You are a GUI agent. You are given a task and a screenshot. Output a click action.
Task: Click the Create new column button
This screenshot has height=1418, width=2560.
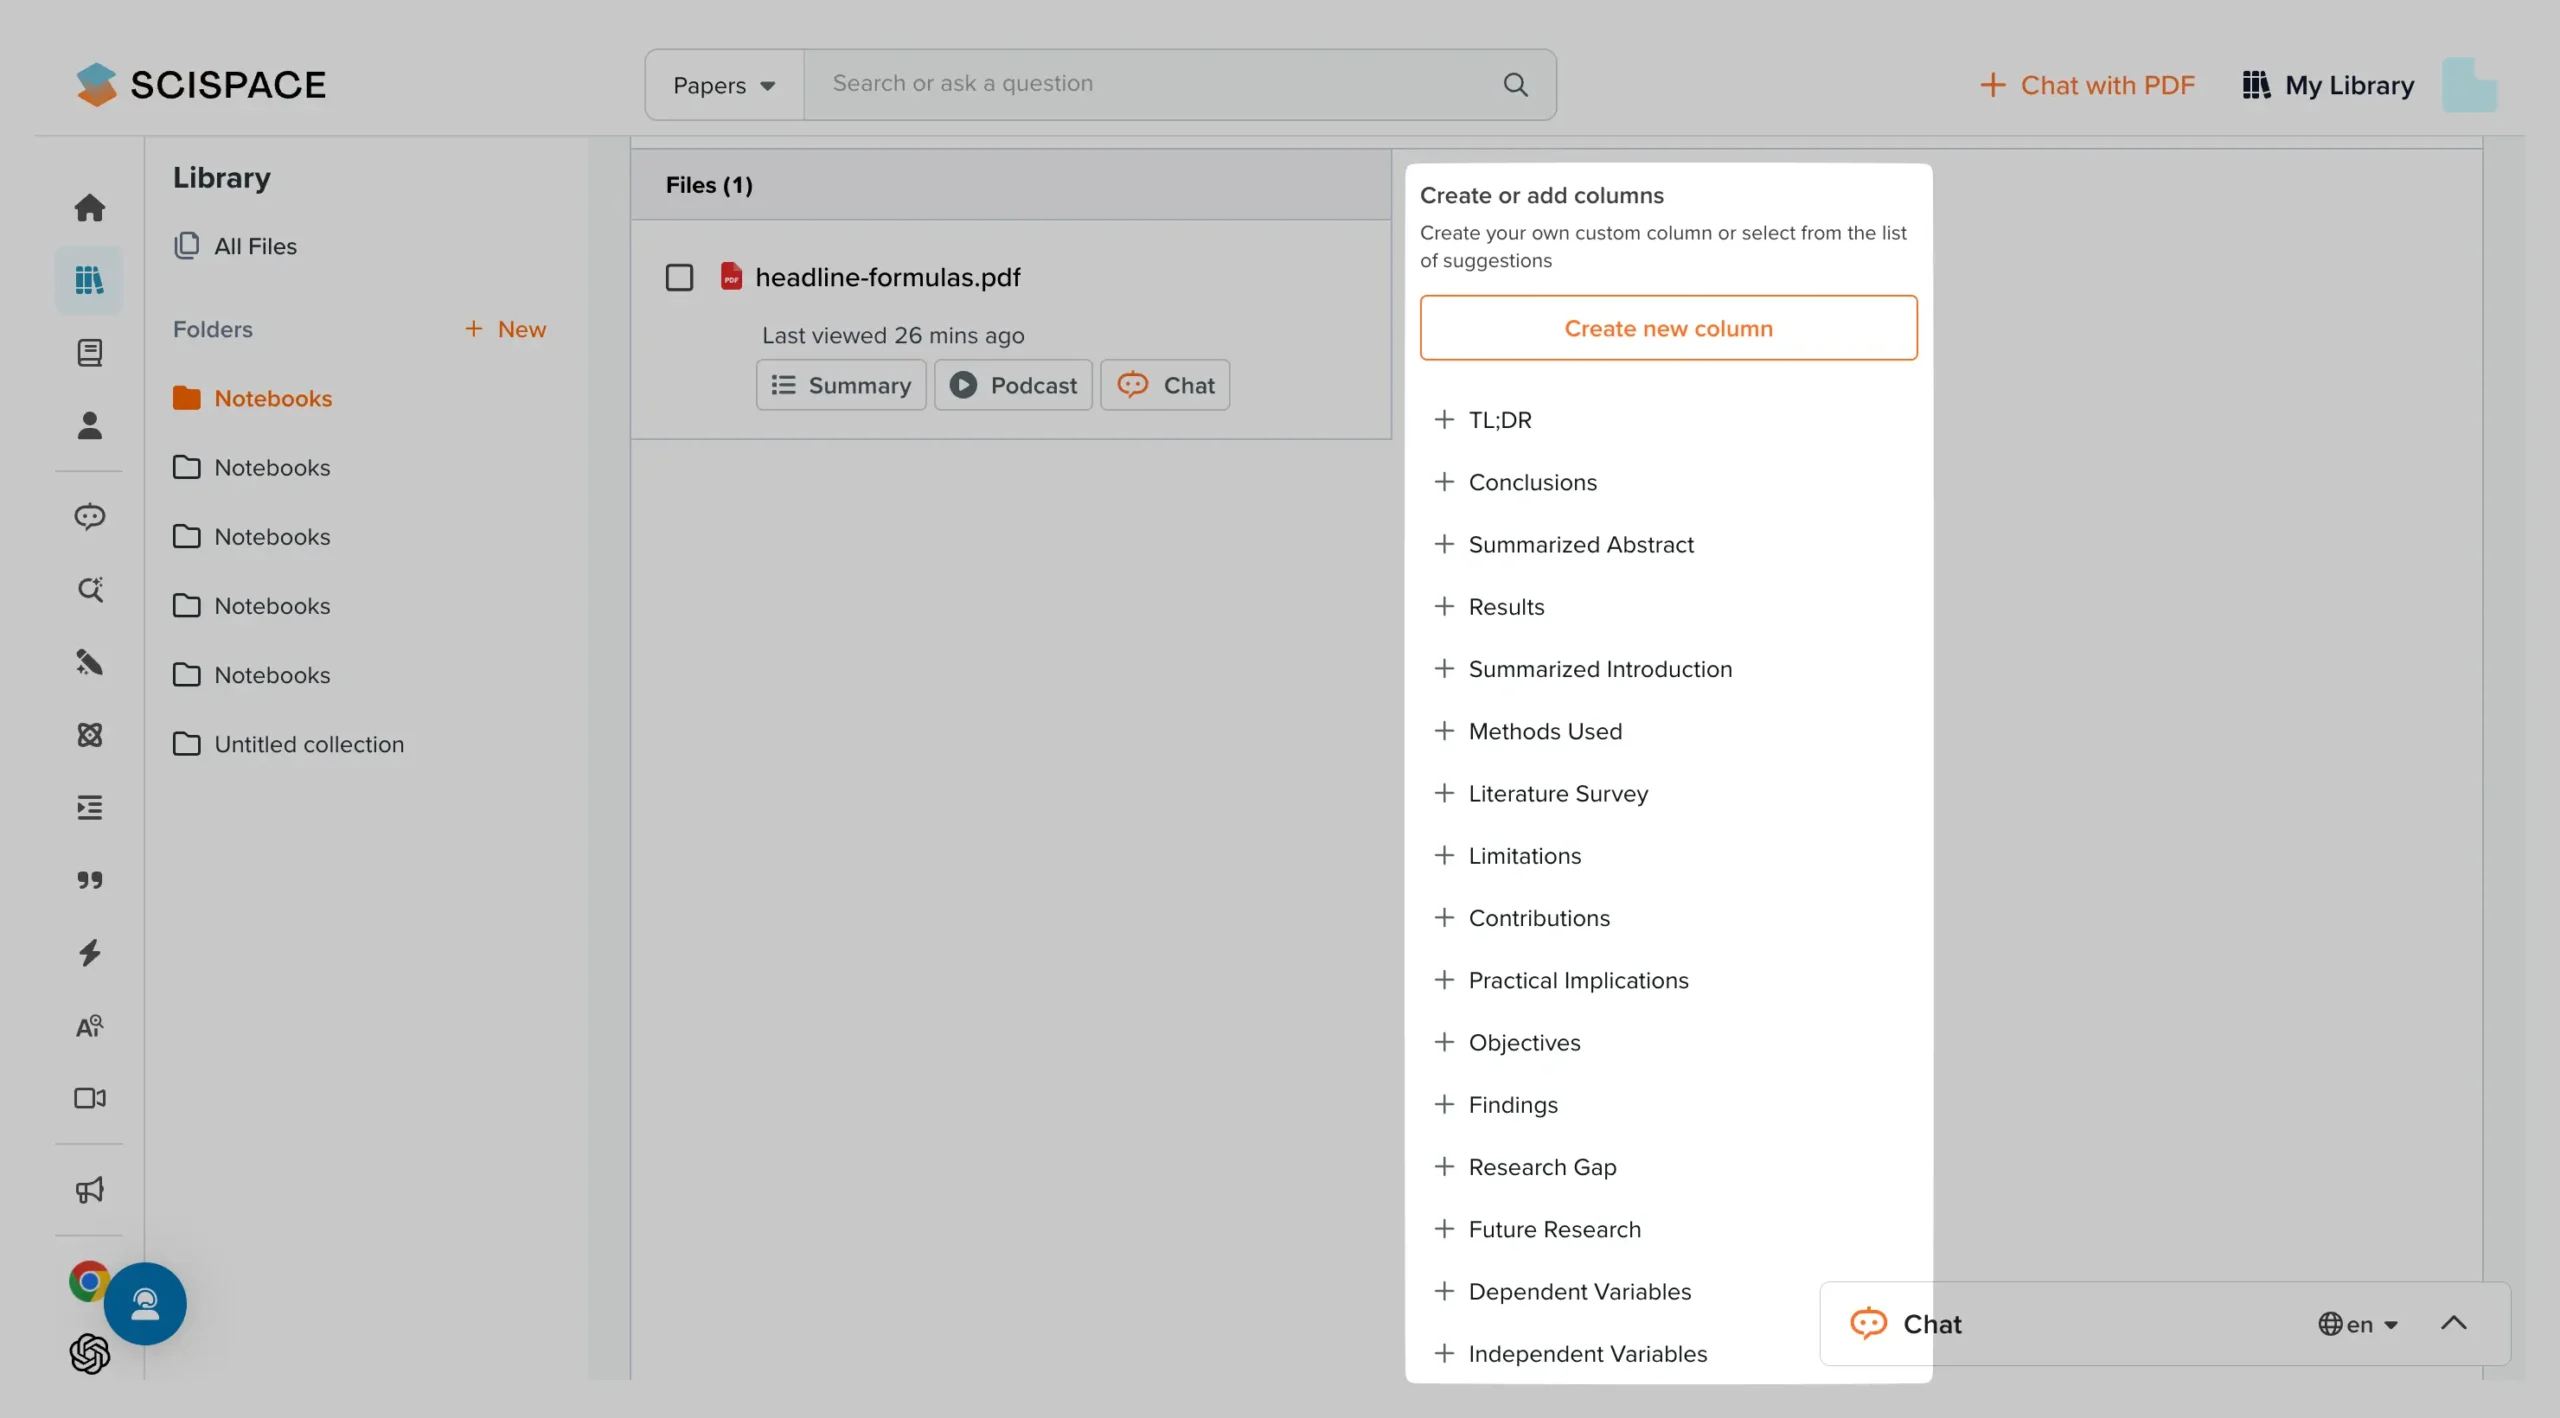coord(1668,328)
